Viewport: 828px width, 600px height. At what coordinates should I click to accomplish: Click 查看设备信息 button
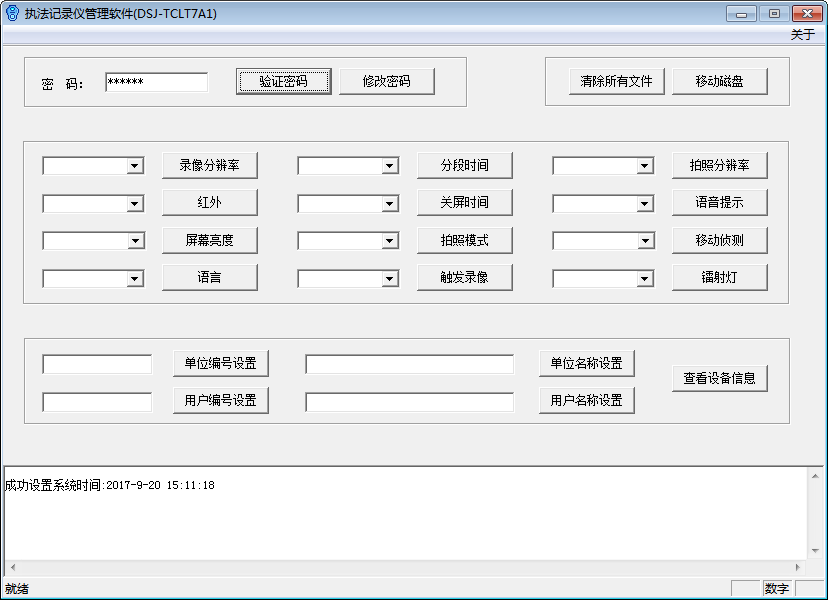pyautogui.click(x=719, y=378)
